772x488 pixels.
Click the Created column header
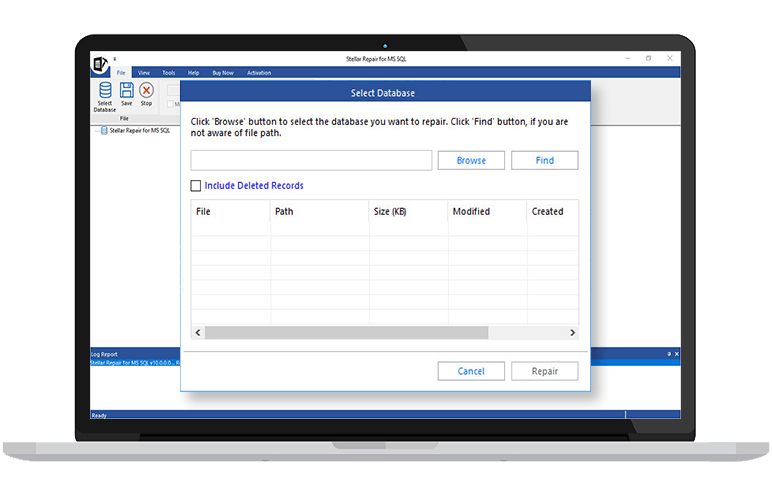(553, 212)
